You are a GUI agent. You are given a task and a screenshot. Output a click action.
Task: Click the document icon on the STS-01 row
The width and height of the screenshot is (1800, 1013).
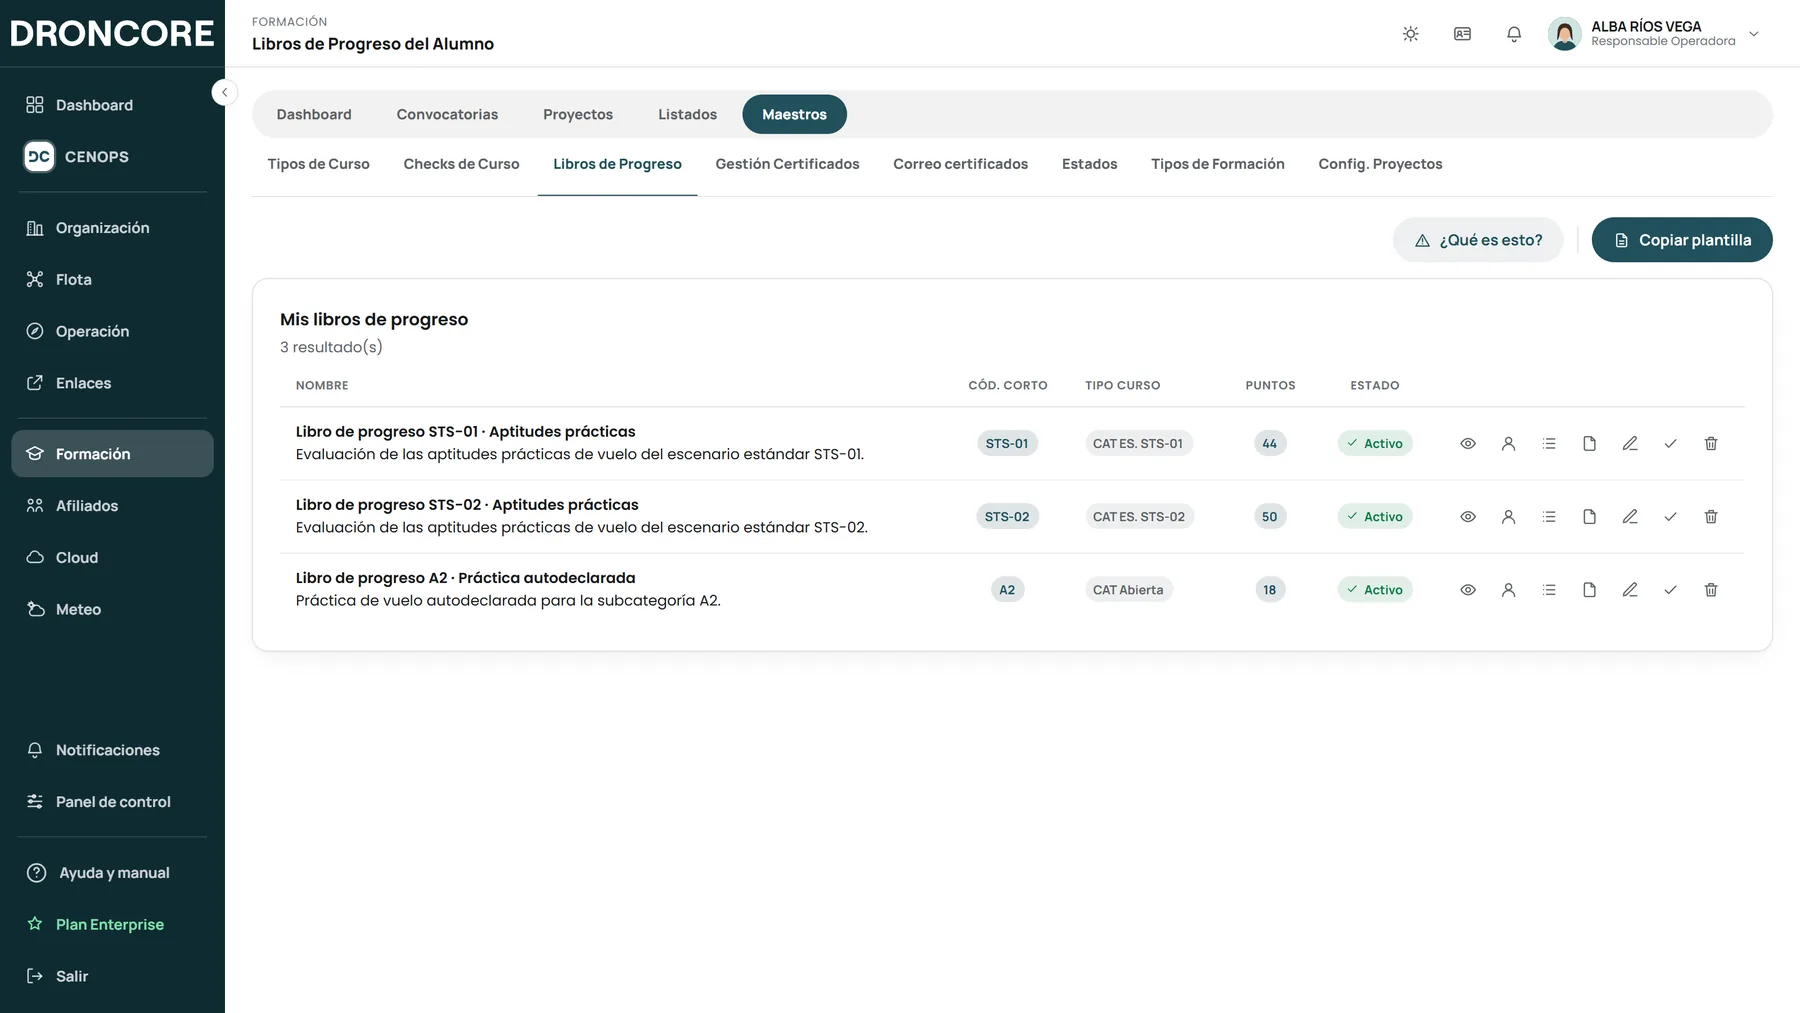coord(1589,443)
